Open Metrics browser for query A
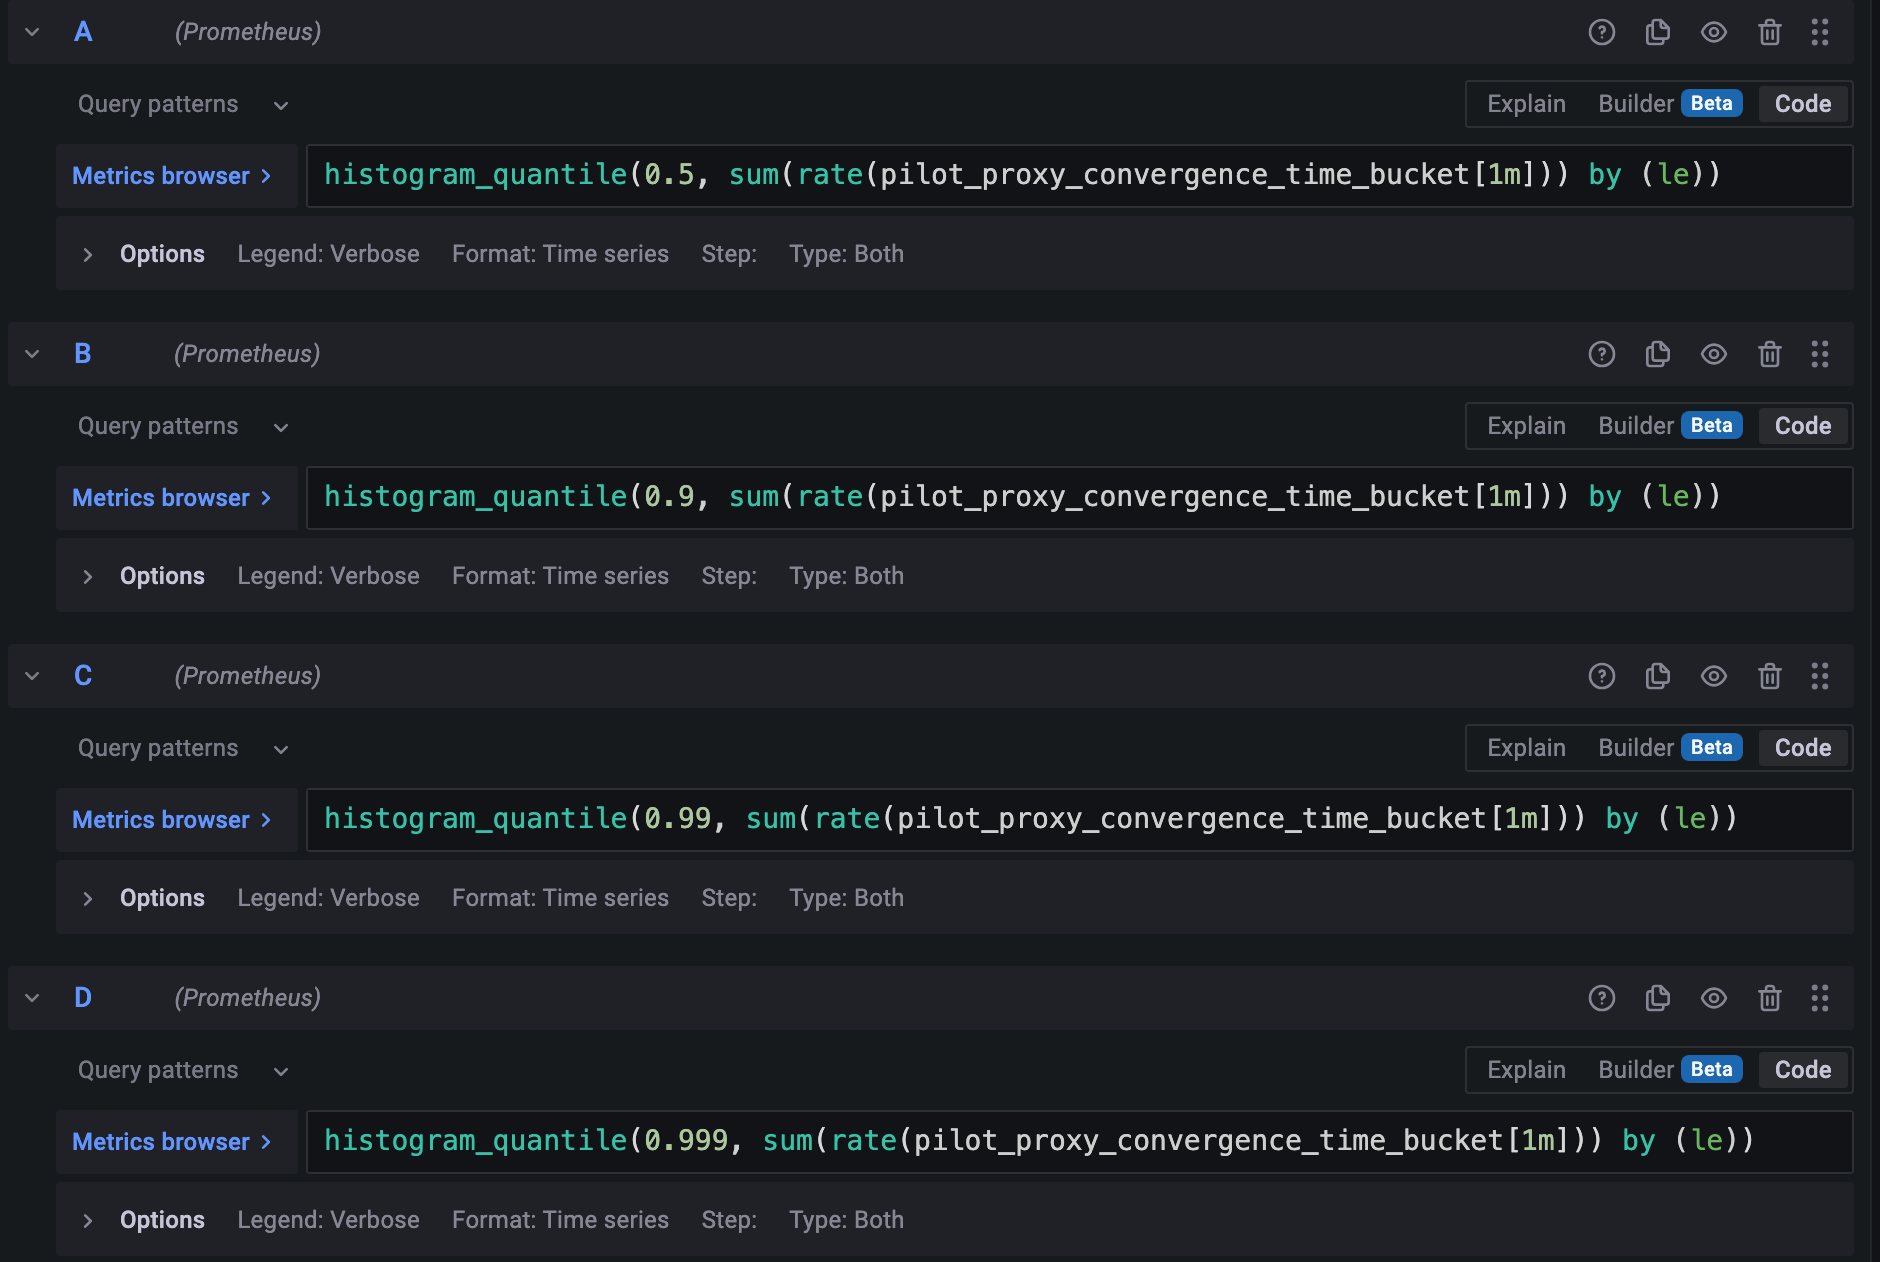This screenshot has height=1262, width=1880. [x=176, y=176]
